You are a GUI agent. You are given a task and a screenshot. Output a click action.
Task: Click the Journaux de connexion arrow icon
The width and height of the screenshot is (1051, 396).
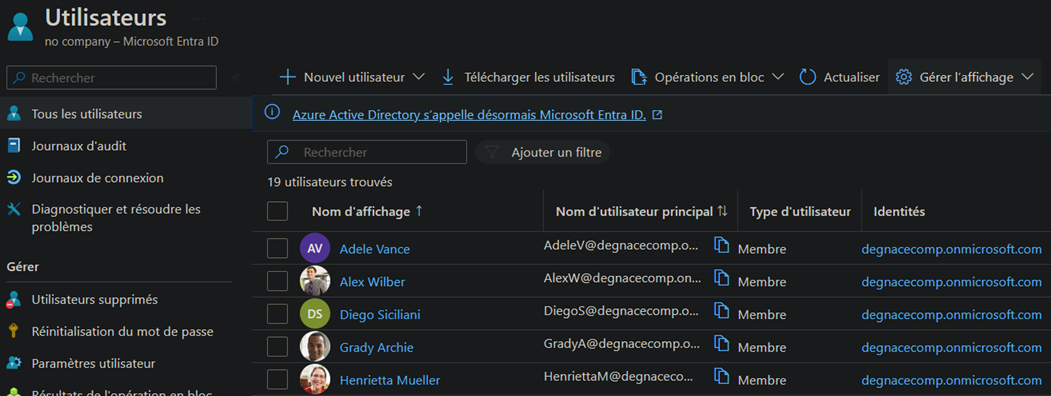(14, 178)
